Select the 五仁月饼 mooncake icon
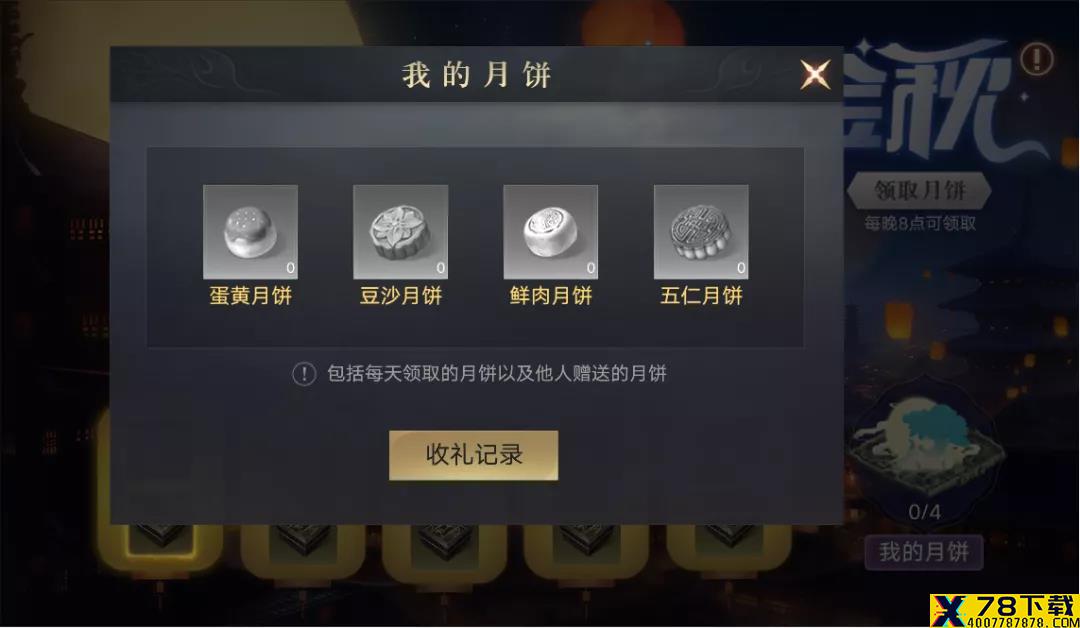 (x=700, y=231)
